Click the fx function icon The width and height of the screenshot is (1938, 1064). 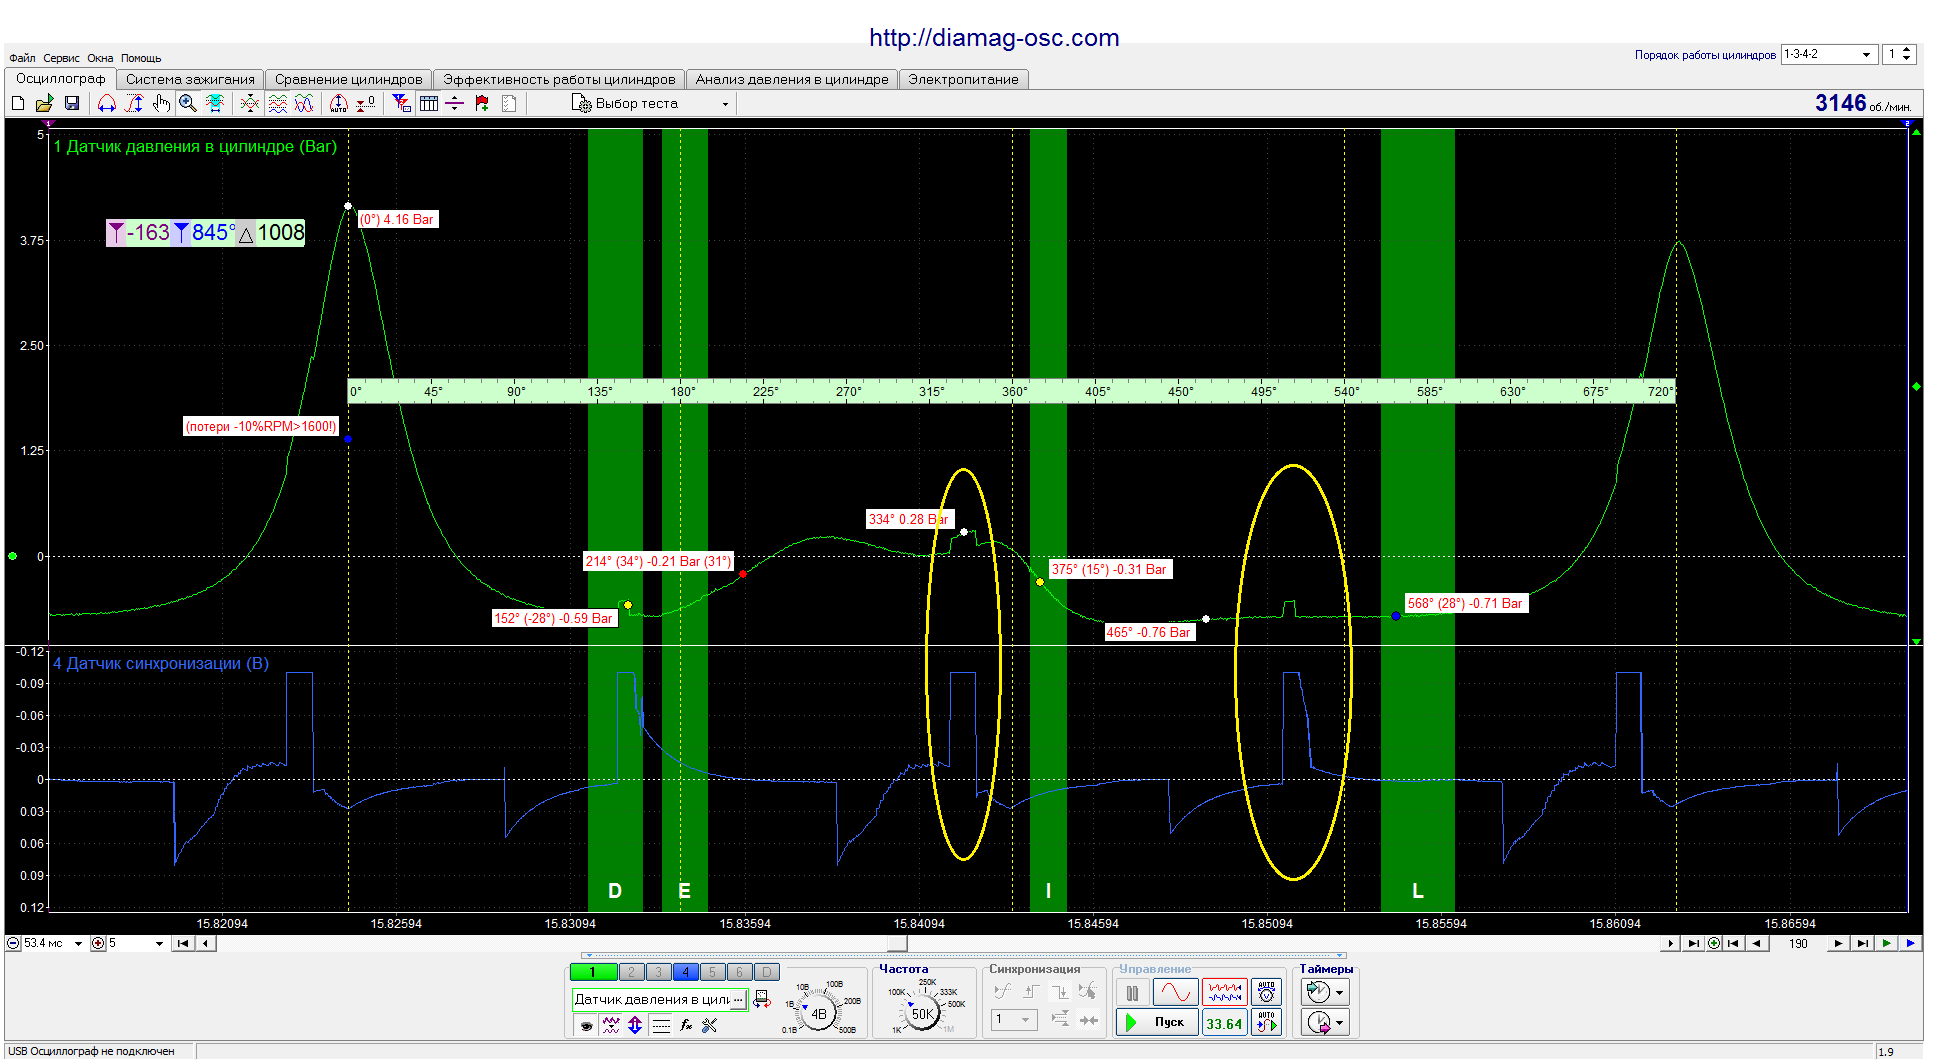(686, 1025)
